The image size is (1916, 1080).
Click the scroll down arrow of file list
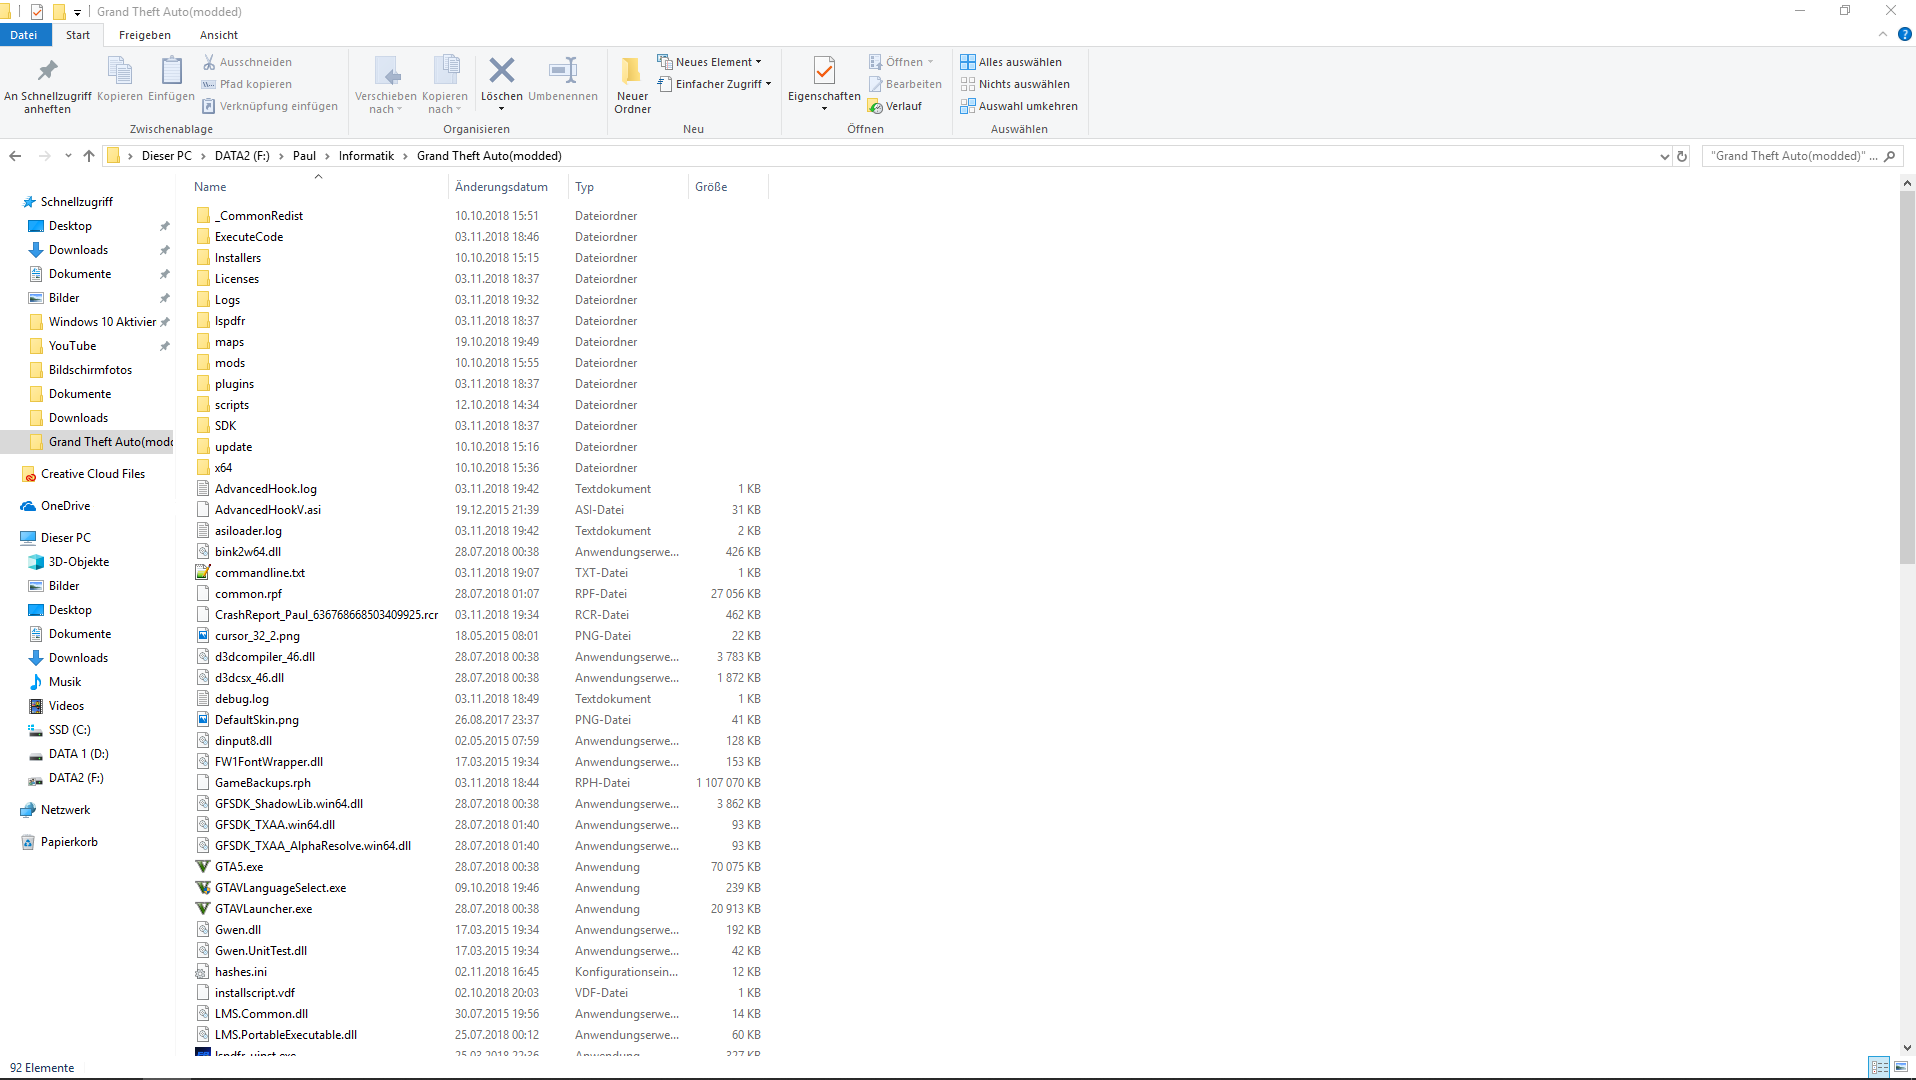[1907, 1048]
